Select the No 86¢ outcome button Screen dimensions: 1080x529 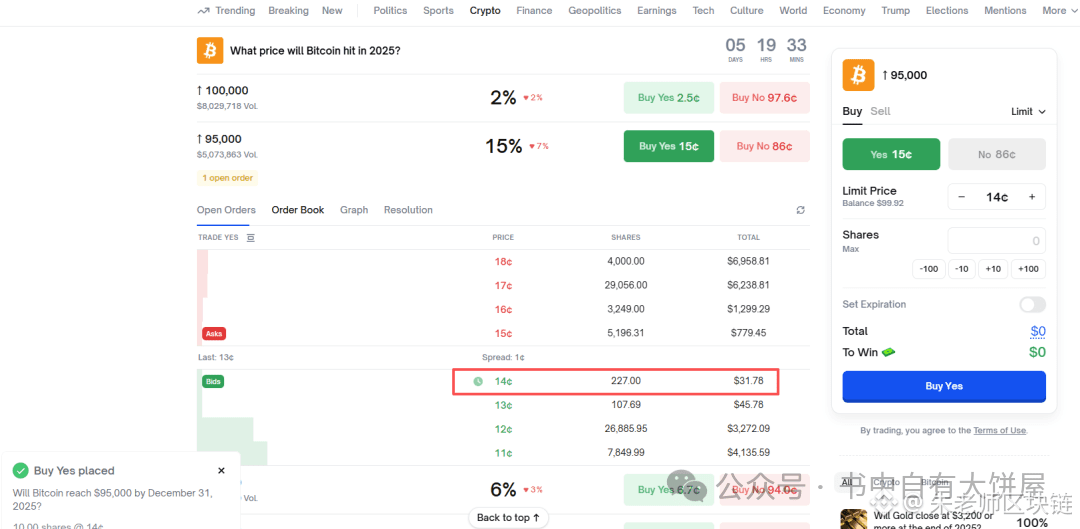click(x=997, y=154)
